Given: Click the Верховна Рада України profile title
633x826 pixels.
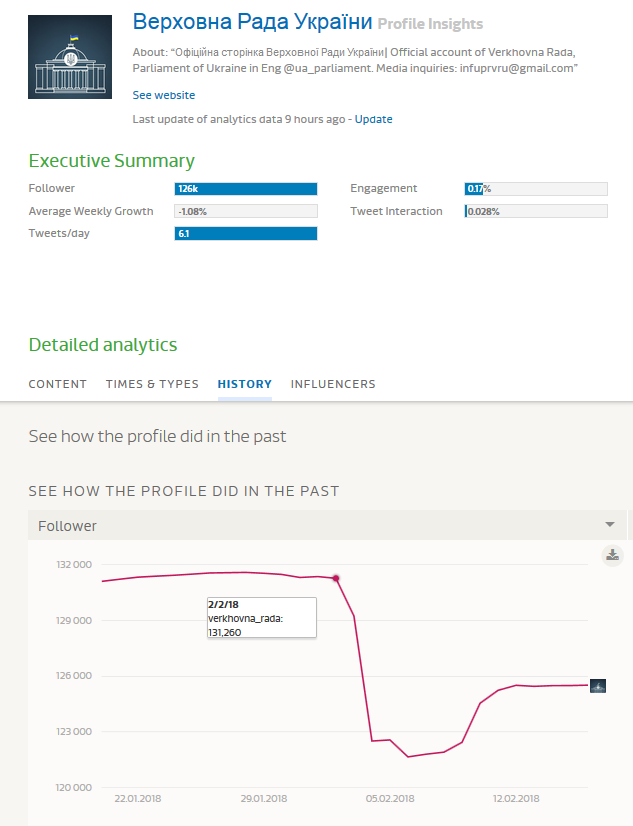Looking at the screenshot, I should click(x=252, y=22).
